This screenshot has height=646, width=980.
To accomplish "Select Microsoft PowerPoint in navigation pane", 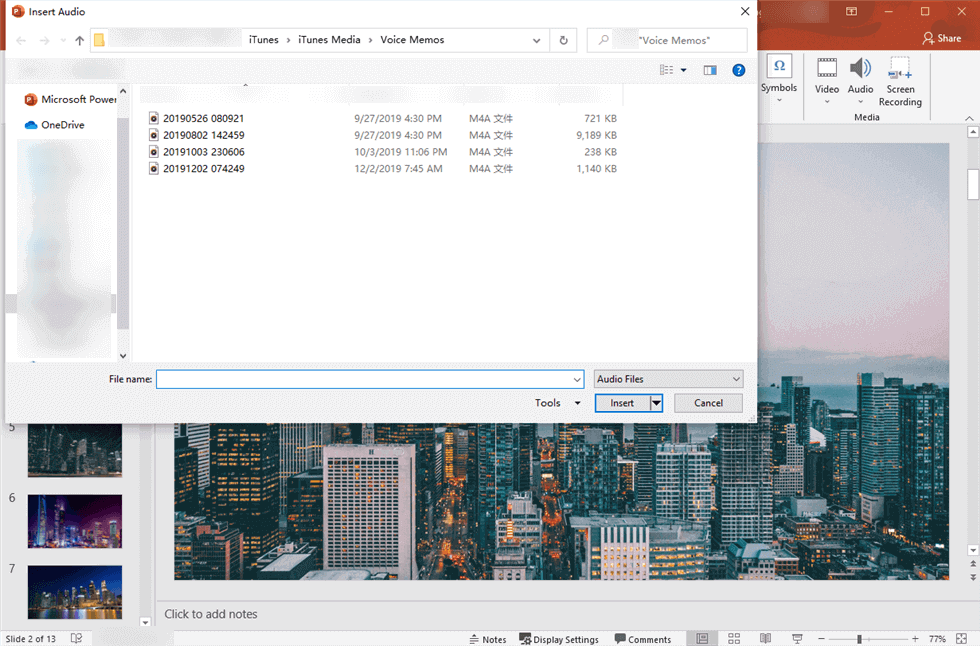I will tap(70, 99).
